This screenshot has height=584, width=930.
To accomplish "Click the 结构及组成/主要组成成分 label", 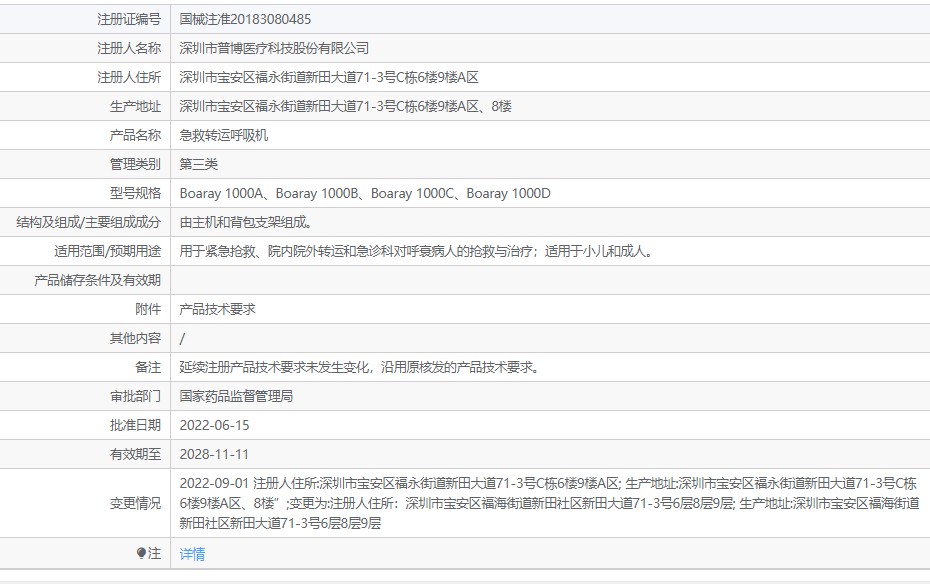I will 88,222.
